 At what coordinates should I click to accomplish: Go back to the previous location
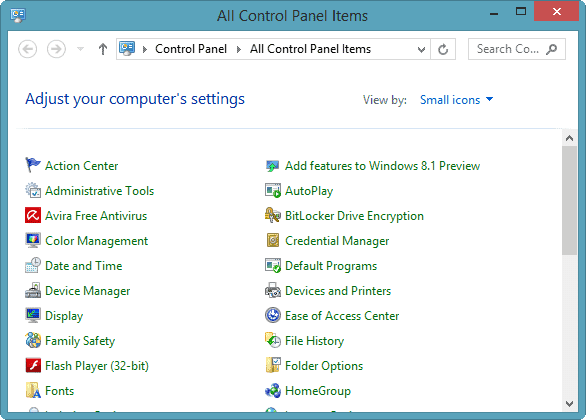tap(28, 49)
